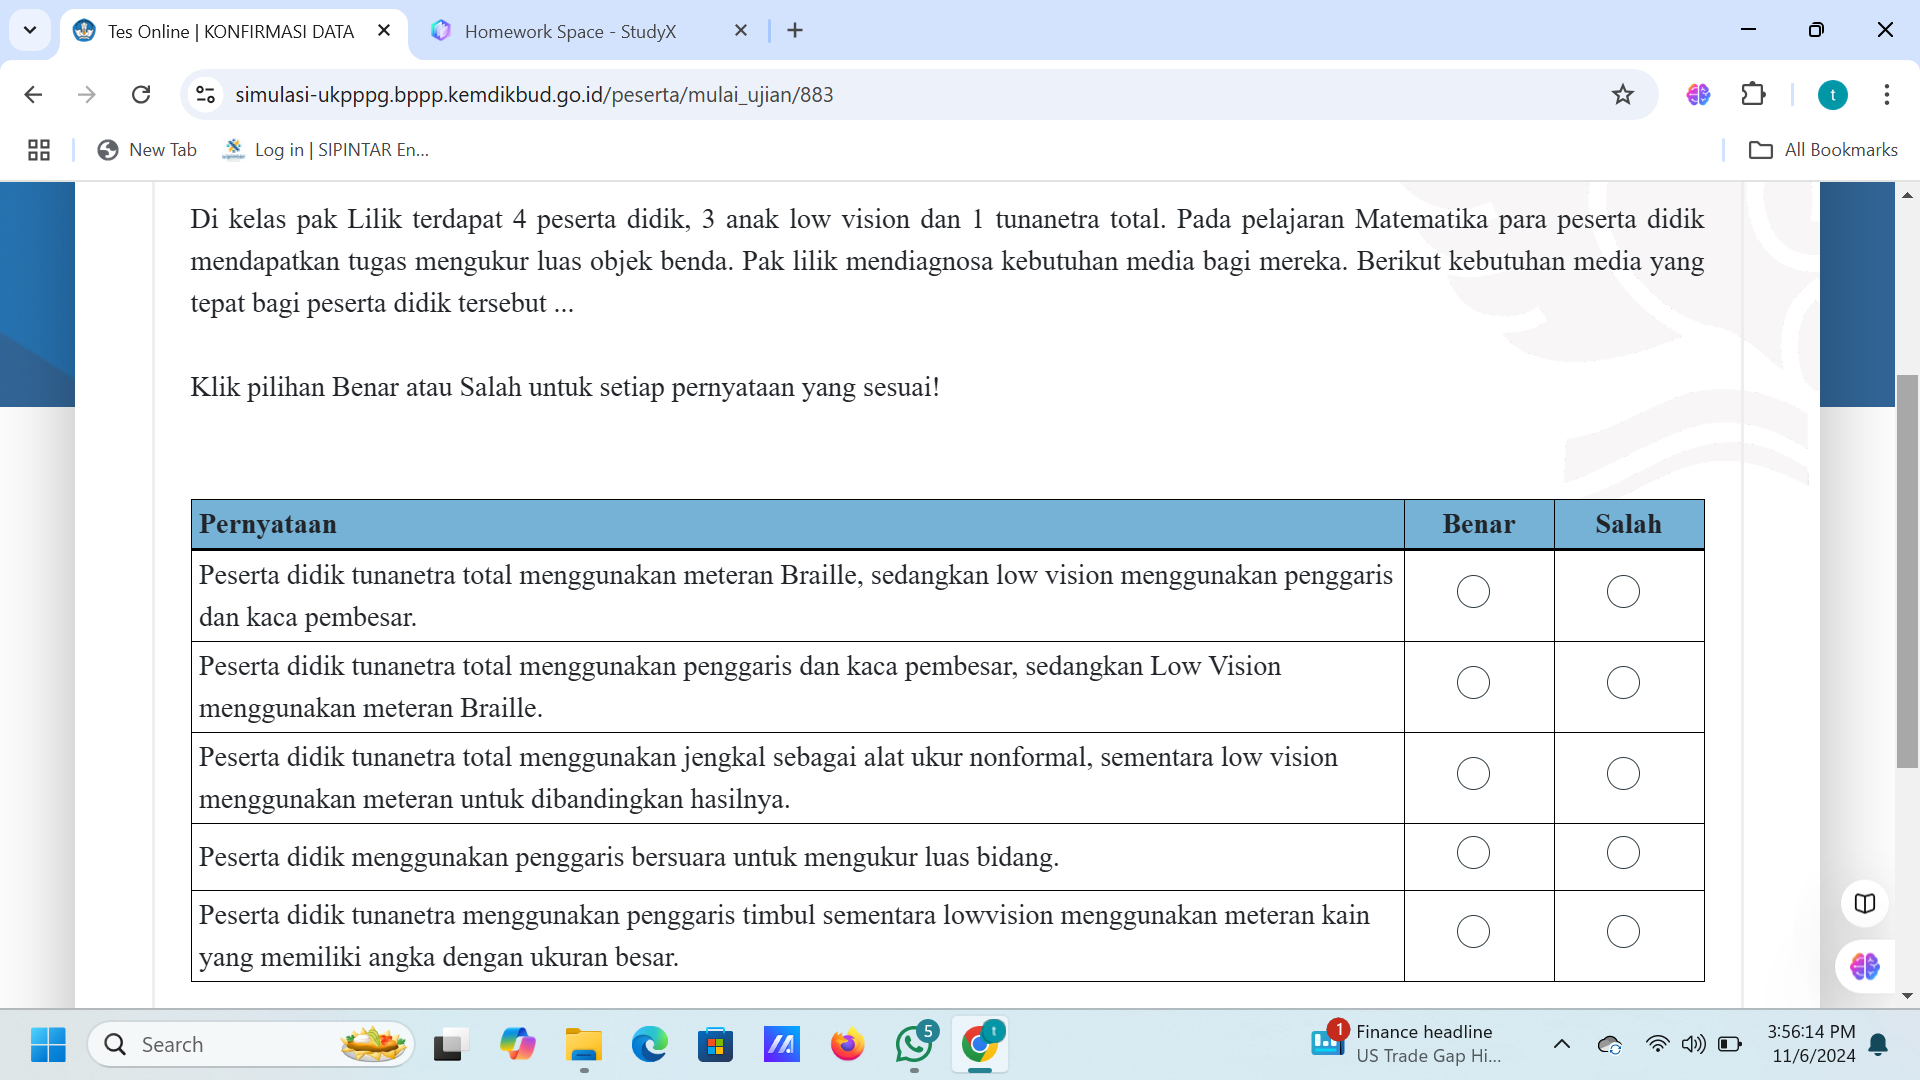Click the Microsoft Edge browser icon in taskbar

click(x=649, y=1043)
